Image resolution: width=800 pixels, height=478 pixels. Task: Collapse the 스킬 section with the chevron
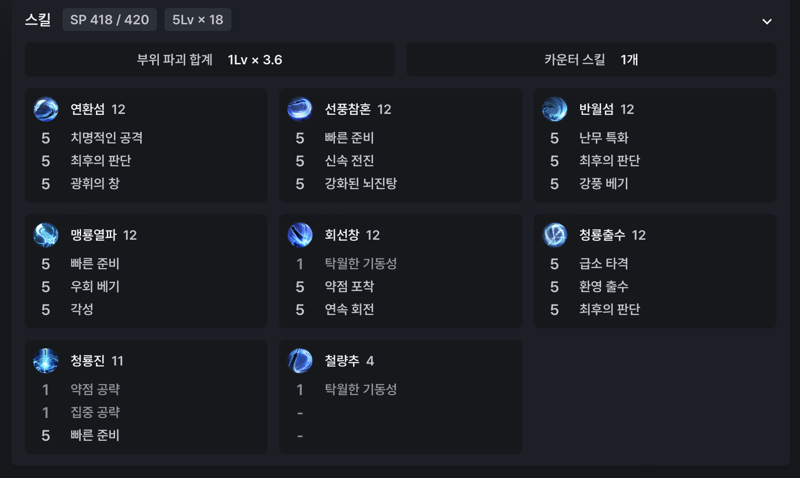coord(767,21)
